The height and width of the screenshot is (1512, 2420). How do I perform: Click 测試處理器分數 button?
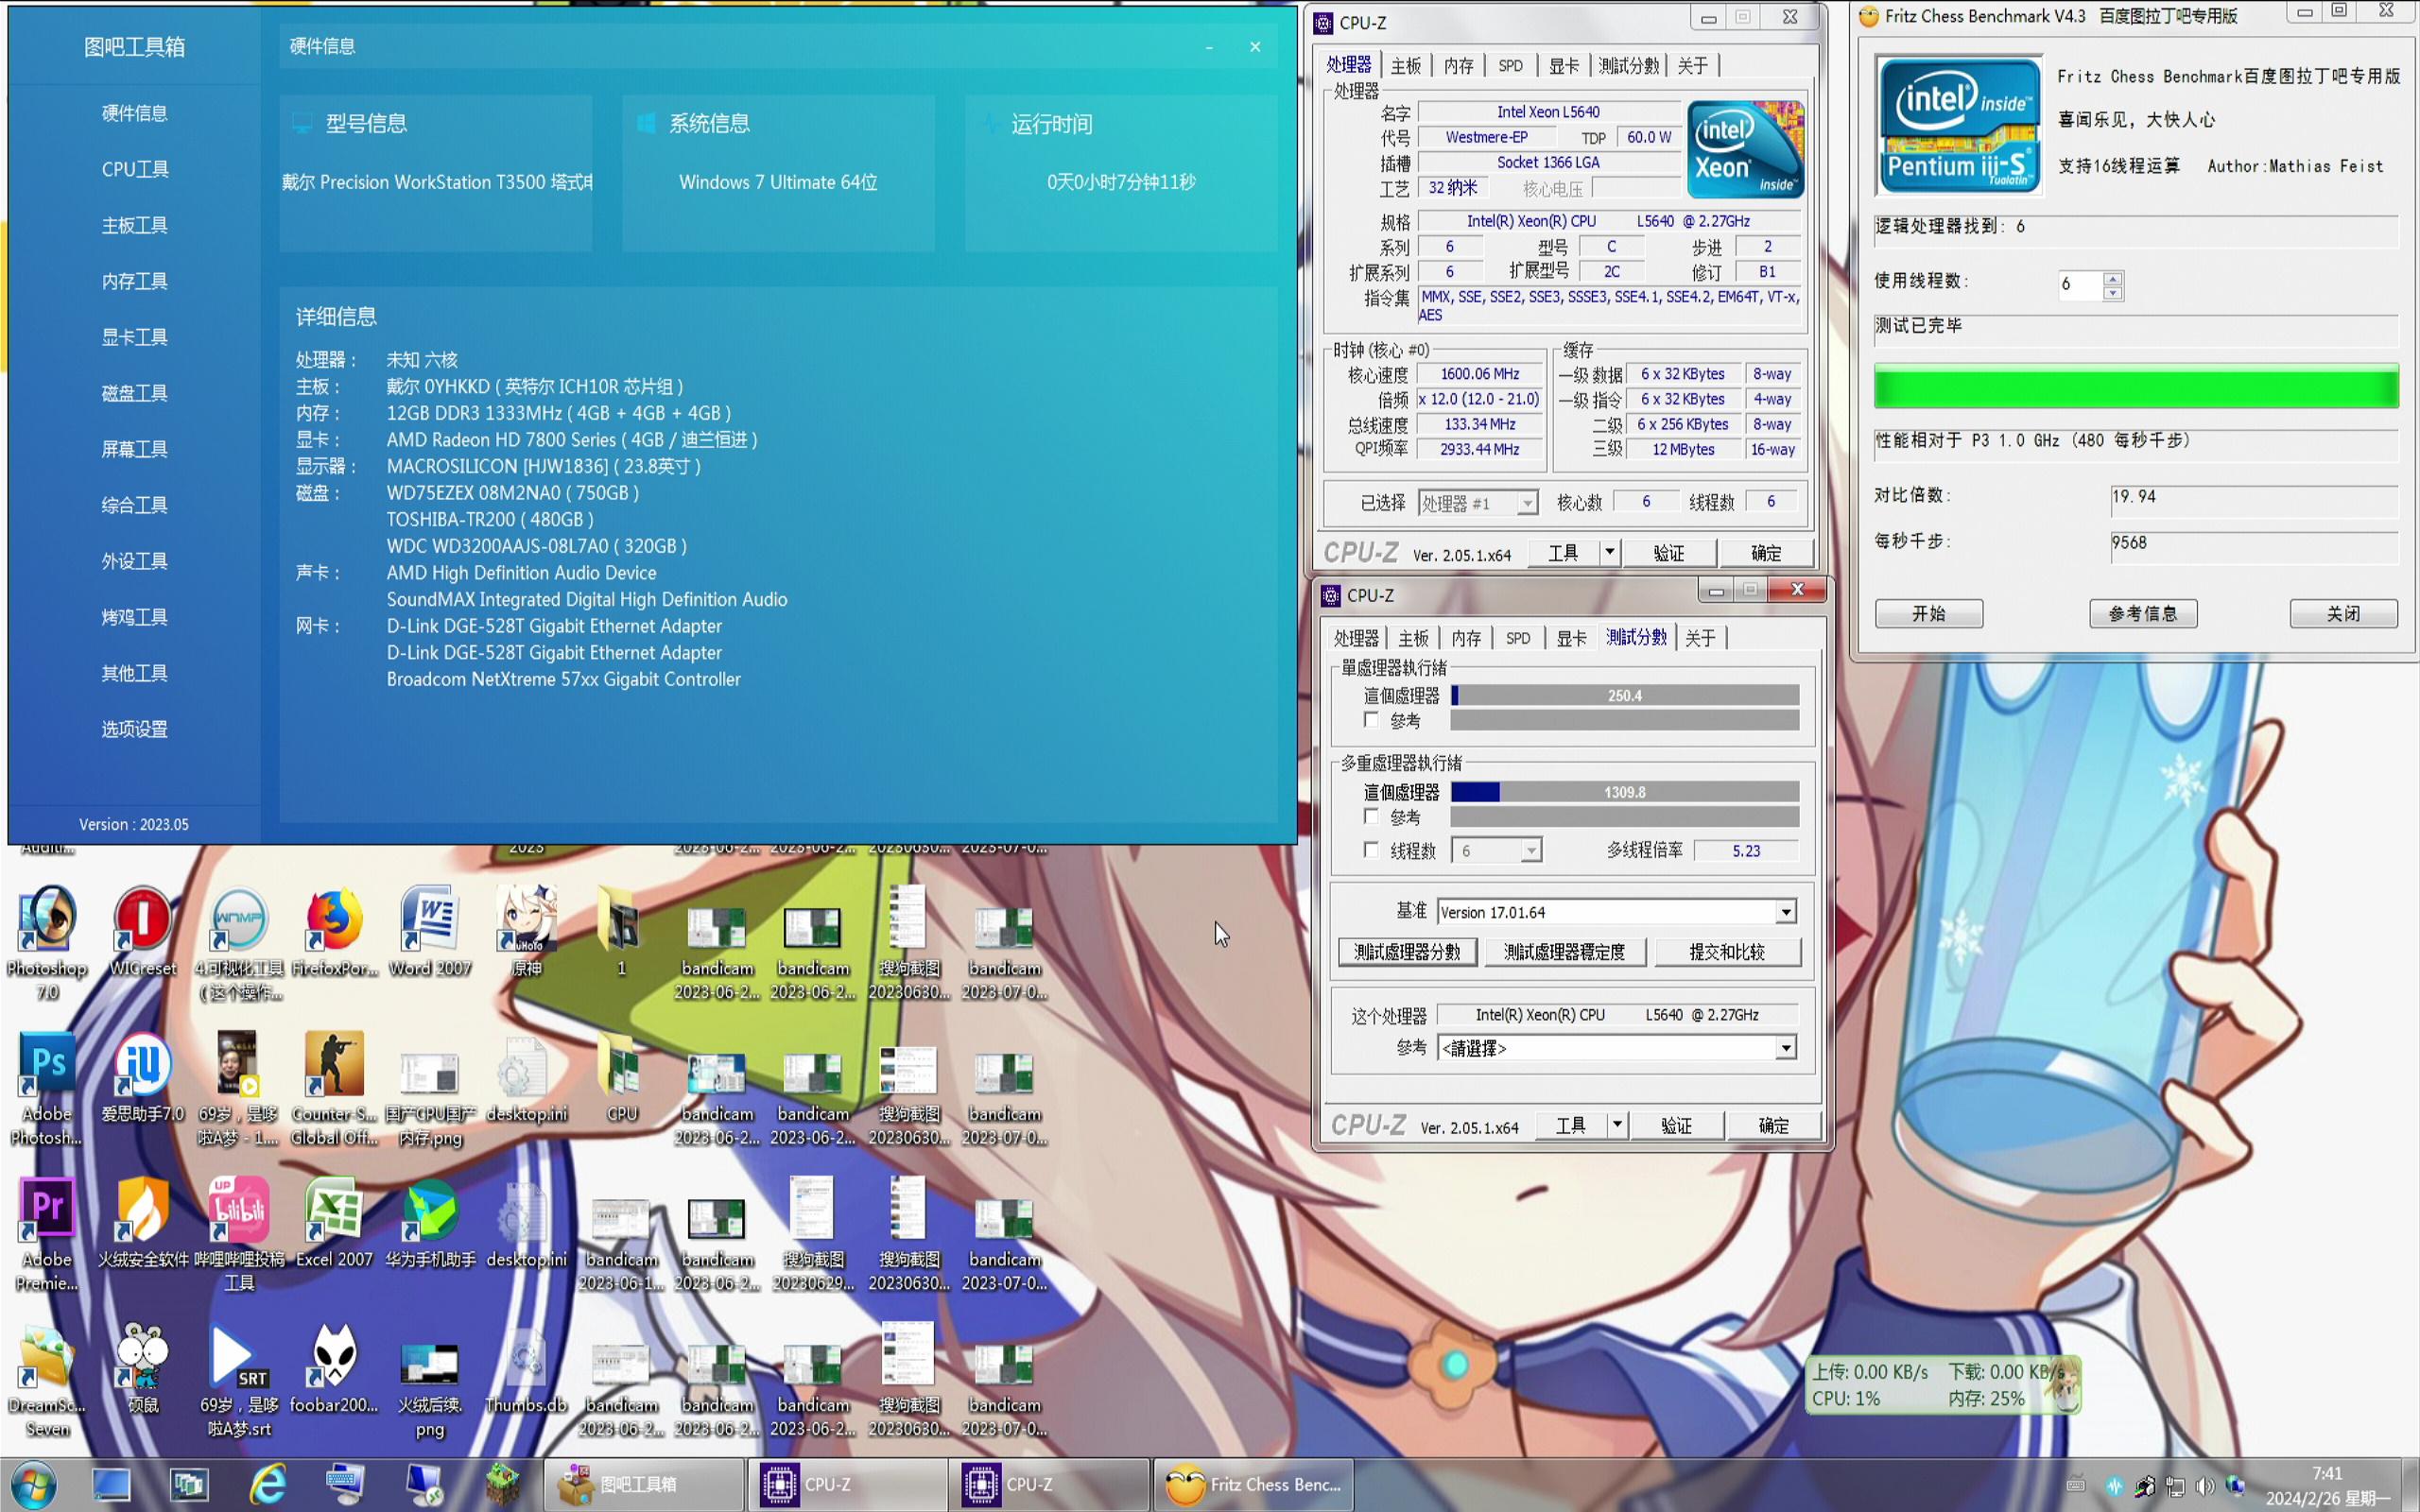pos(1407,952)
